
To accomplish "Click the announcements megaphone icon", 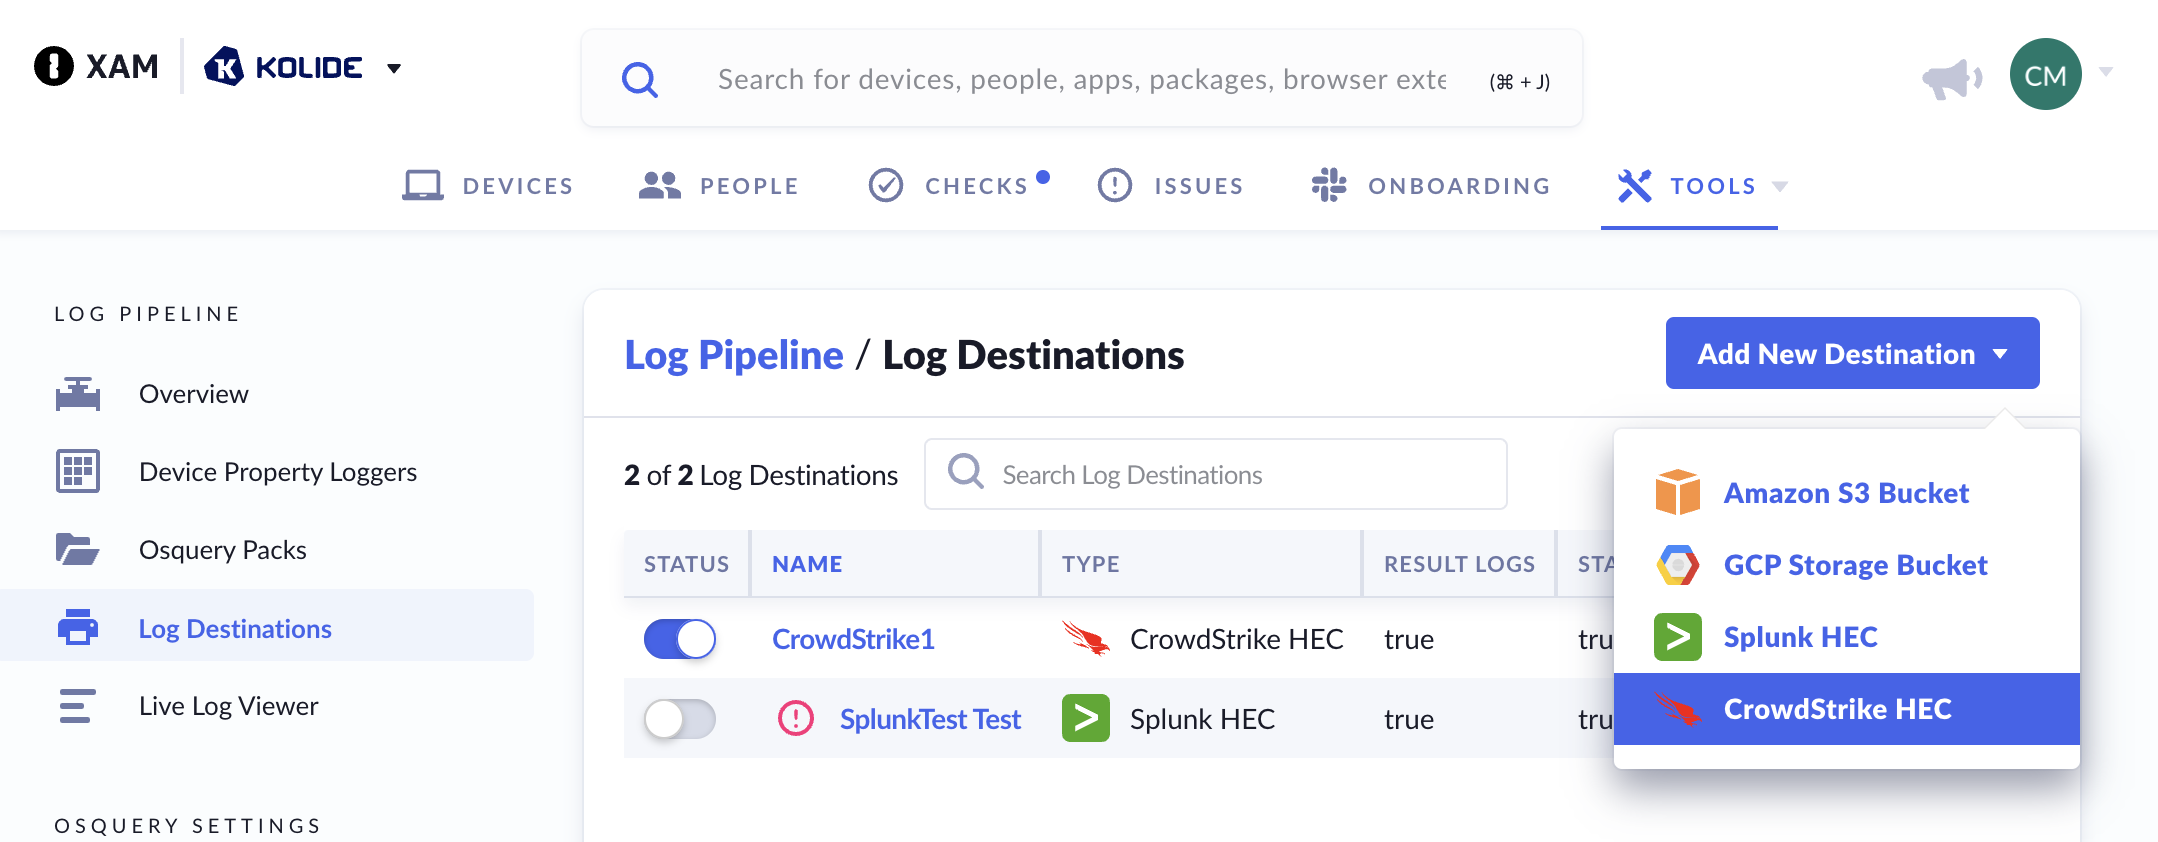I will [1950, 78].
